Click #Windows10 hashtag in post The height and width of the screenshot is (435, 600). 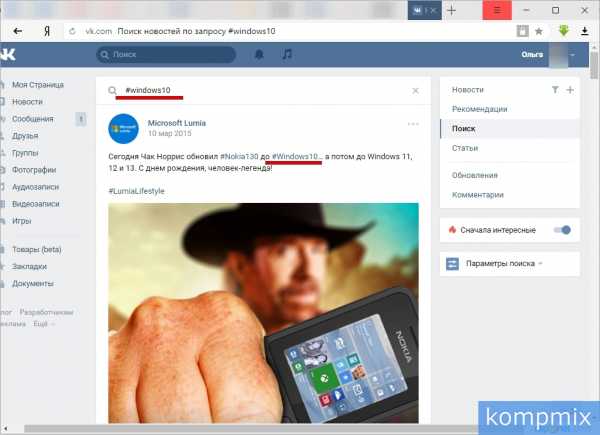(x=297, y=156)
